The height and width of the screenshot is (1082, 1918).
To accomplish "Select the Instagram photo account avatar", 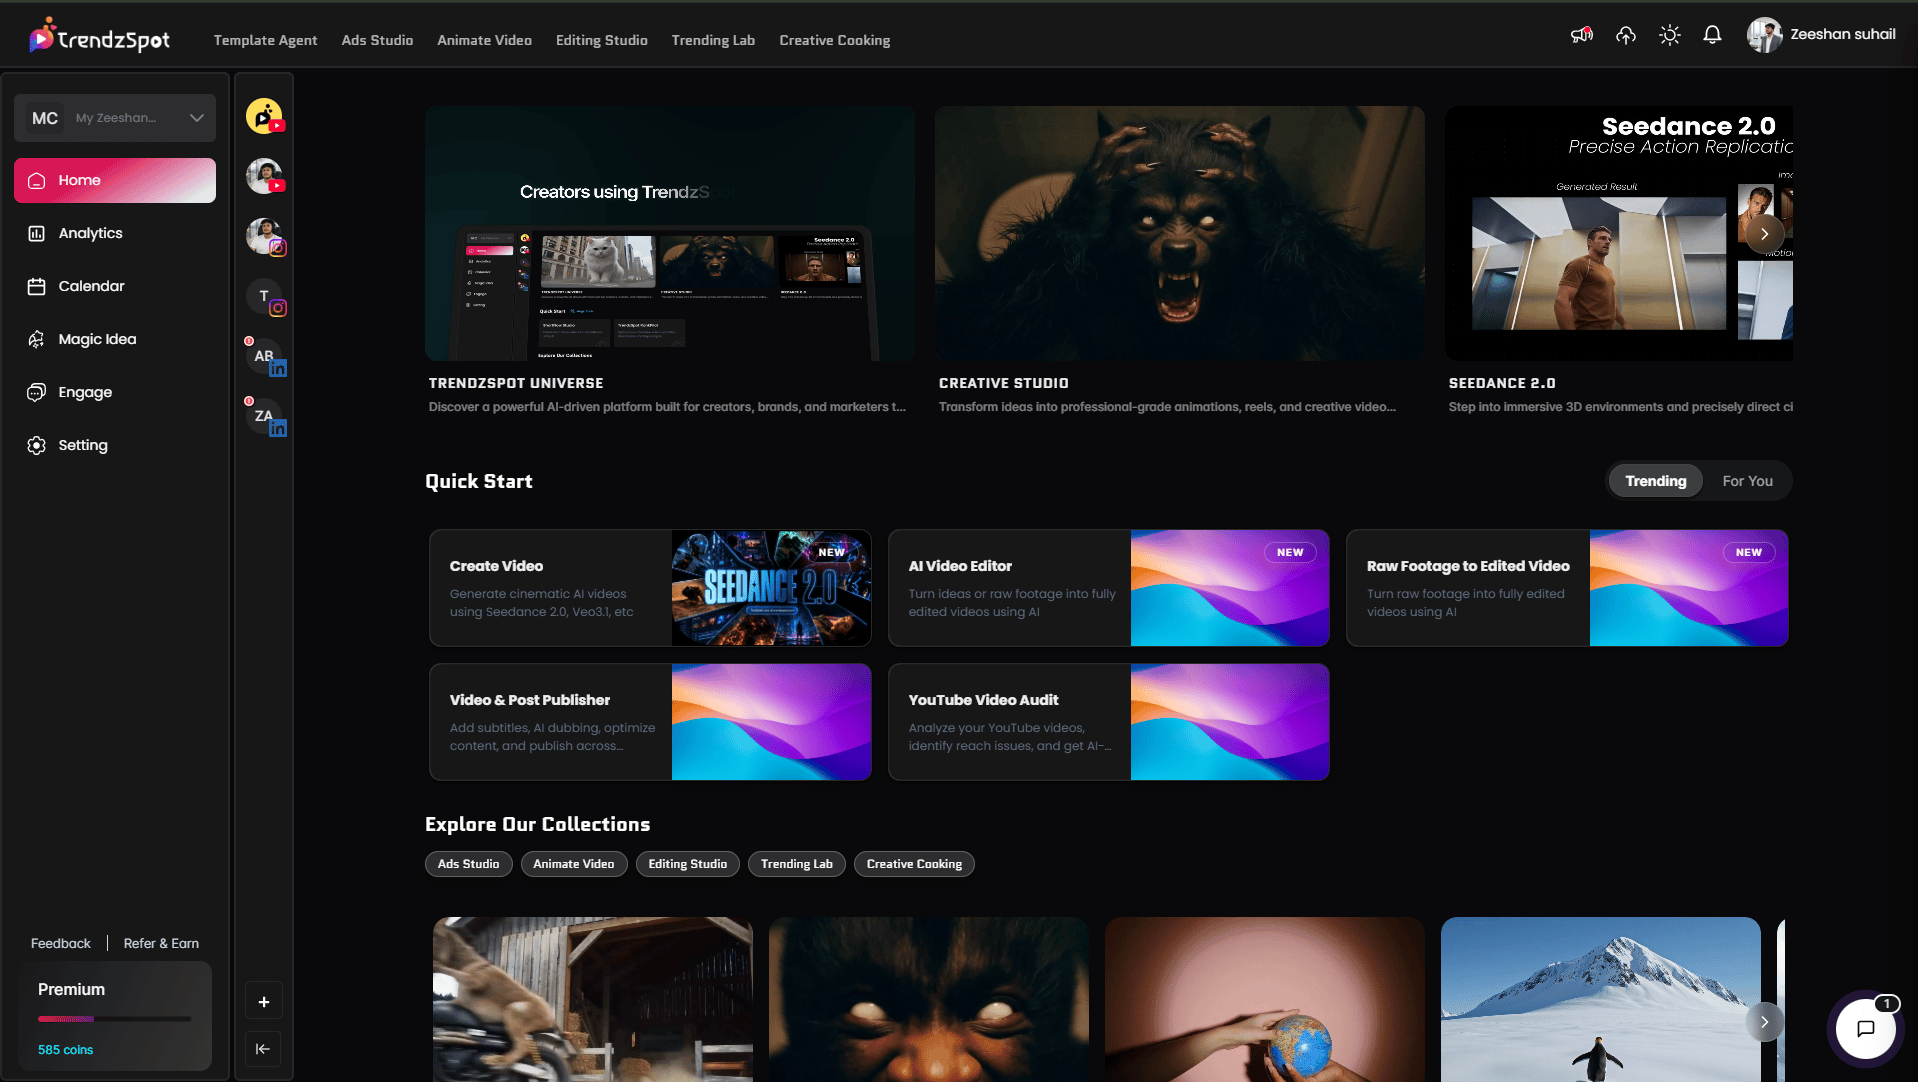I will coord(264,237).
